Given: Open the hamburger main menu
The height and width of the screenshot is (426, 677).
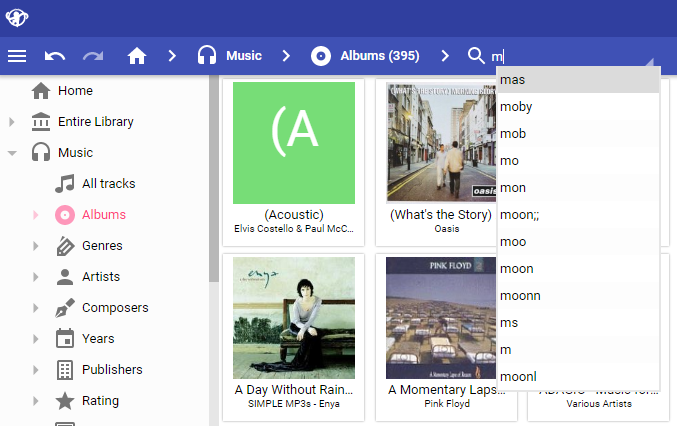Looking at the screenshot, I should click(17, 56).
